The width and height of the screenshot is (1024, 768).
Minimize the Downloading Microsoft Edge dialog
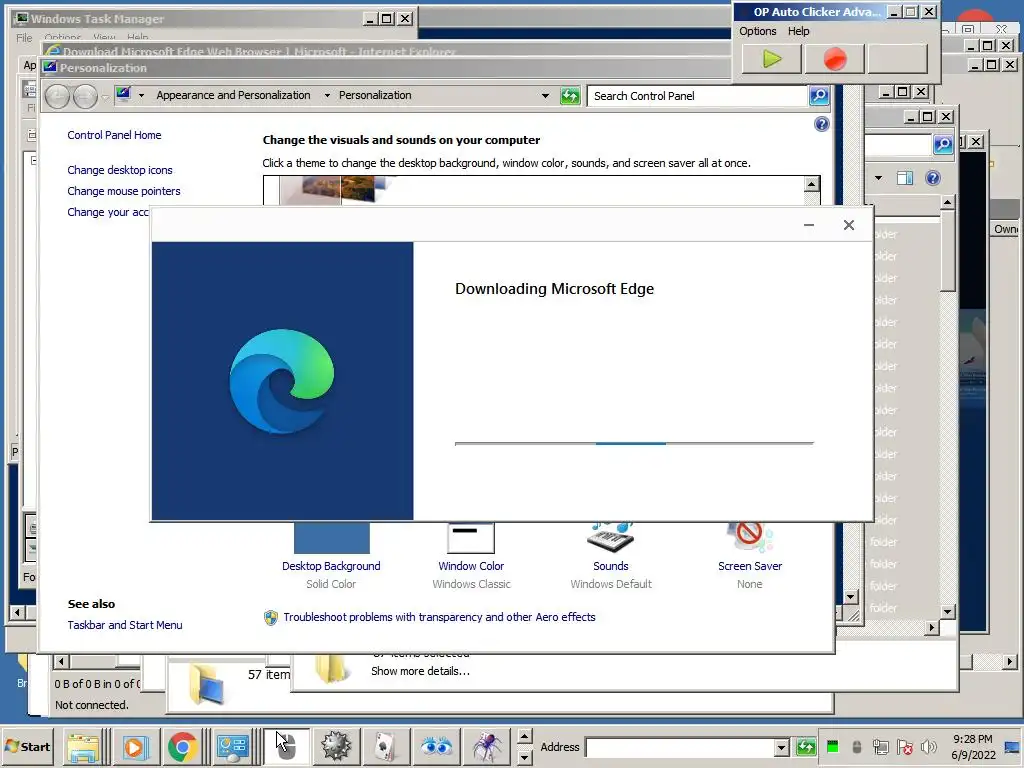(x=808, y=225)
